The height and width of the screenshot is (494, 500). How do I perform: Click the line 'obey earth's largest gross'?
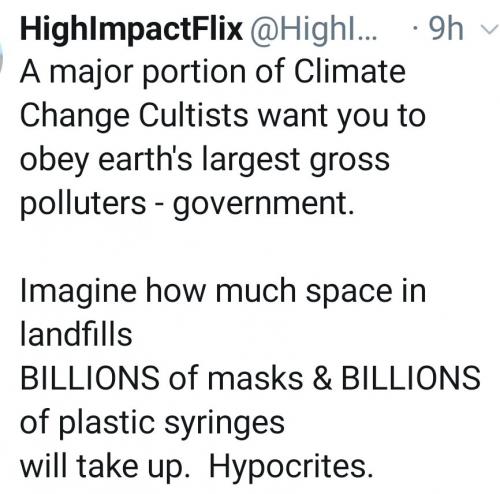click(x=205, y=161)
